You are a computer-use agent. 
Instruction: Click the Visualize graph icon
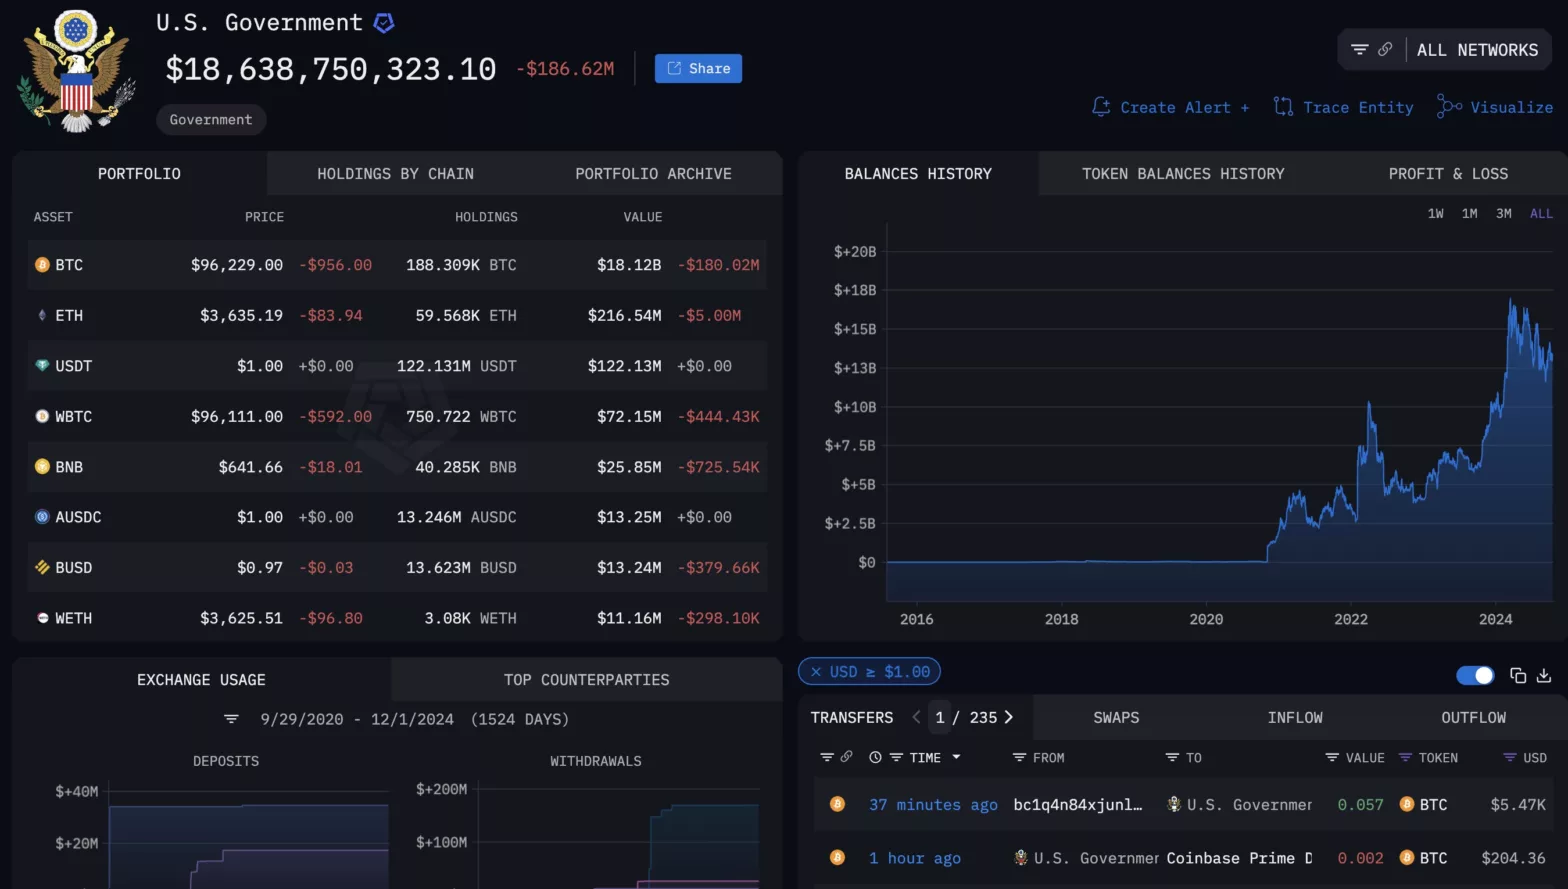tap(1449, 106)
